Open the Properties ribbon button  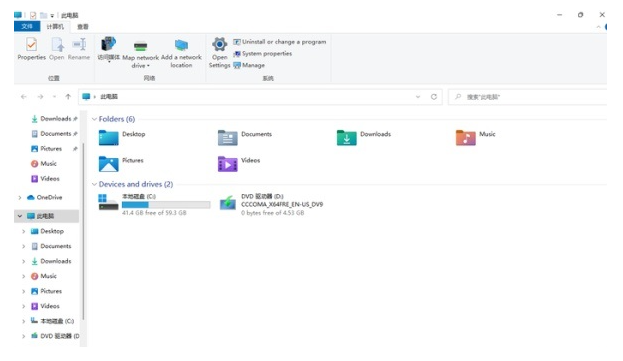31,49
